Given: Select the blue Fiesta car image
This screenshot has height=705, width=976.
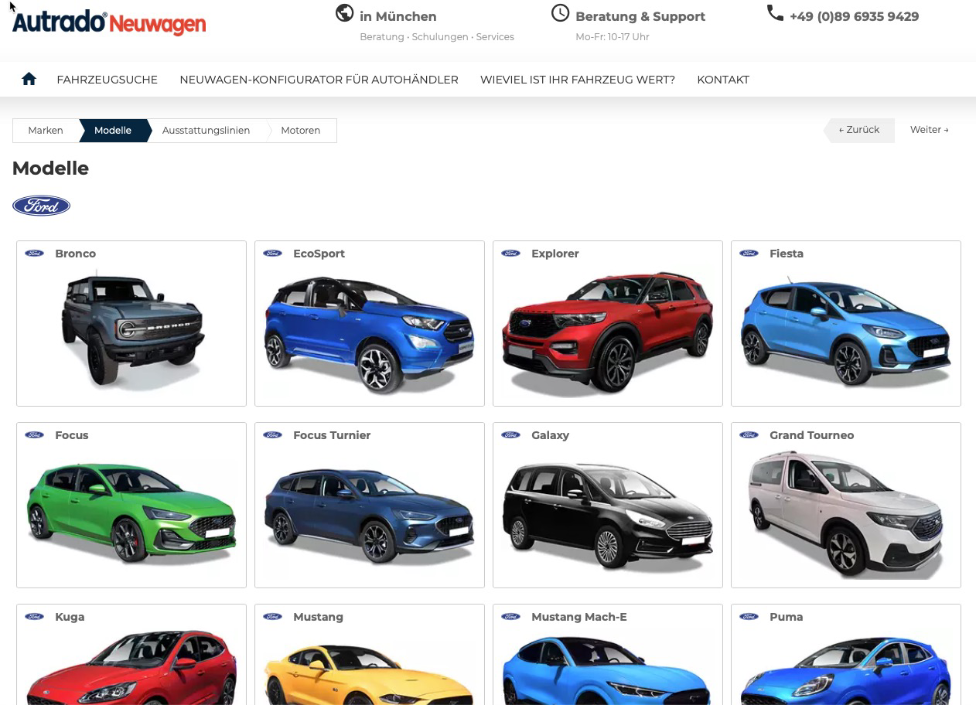Looking at the screenshot, I should [846, 332].
